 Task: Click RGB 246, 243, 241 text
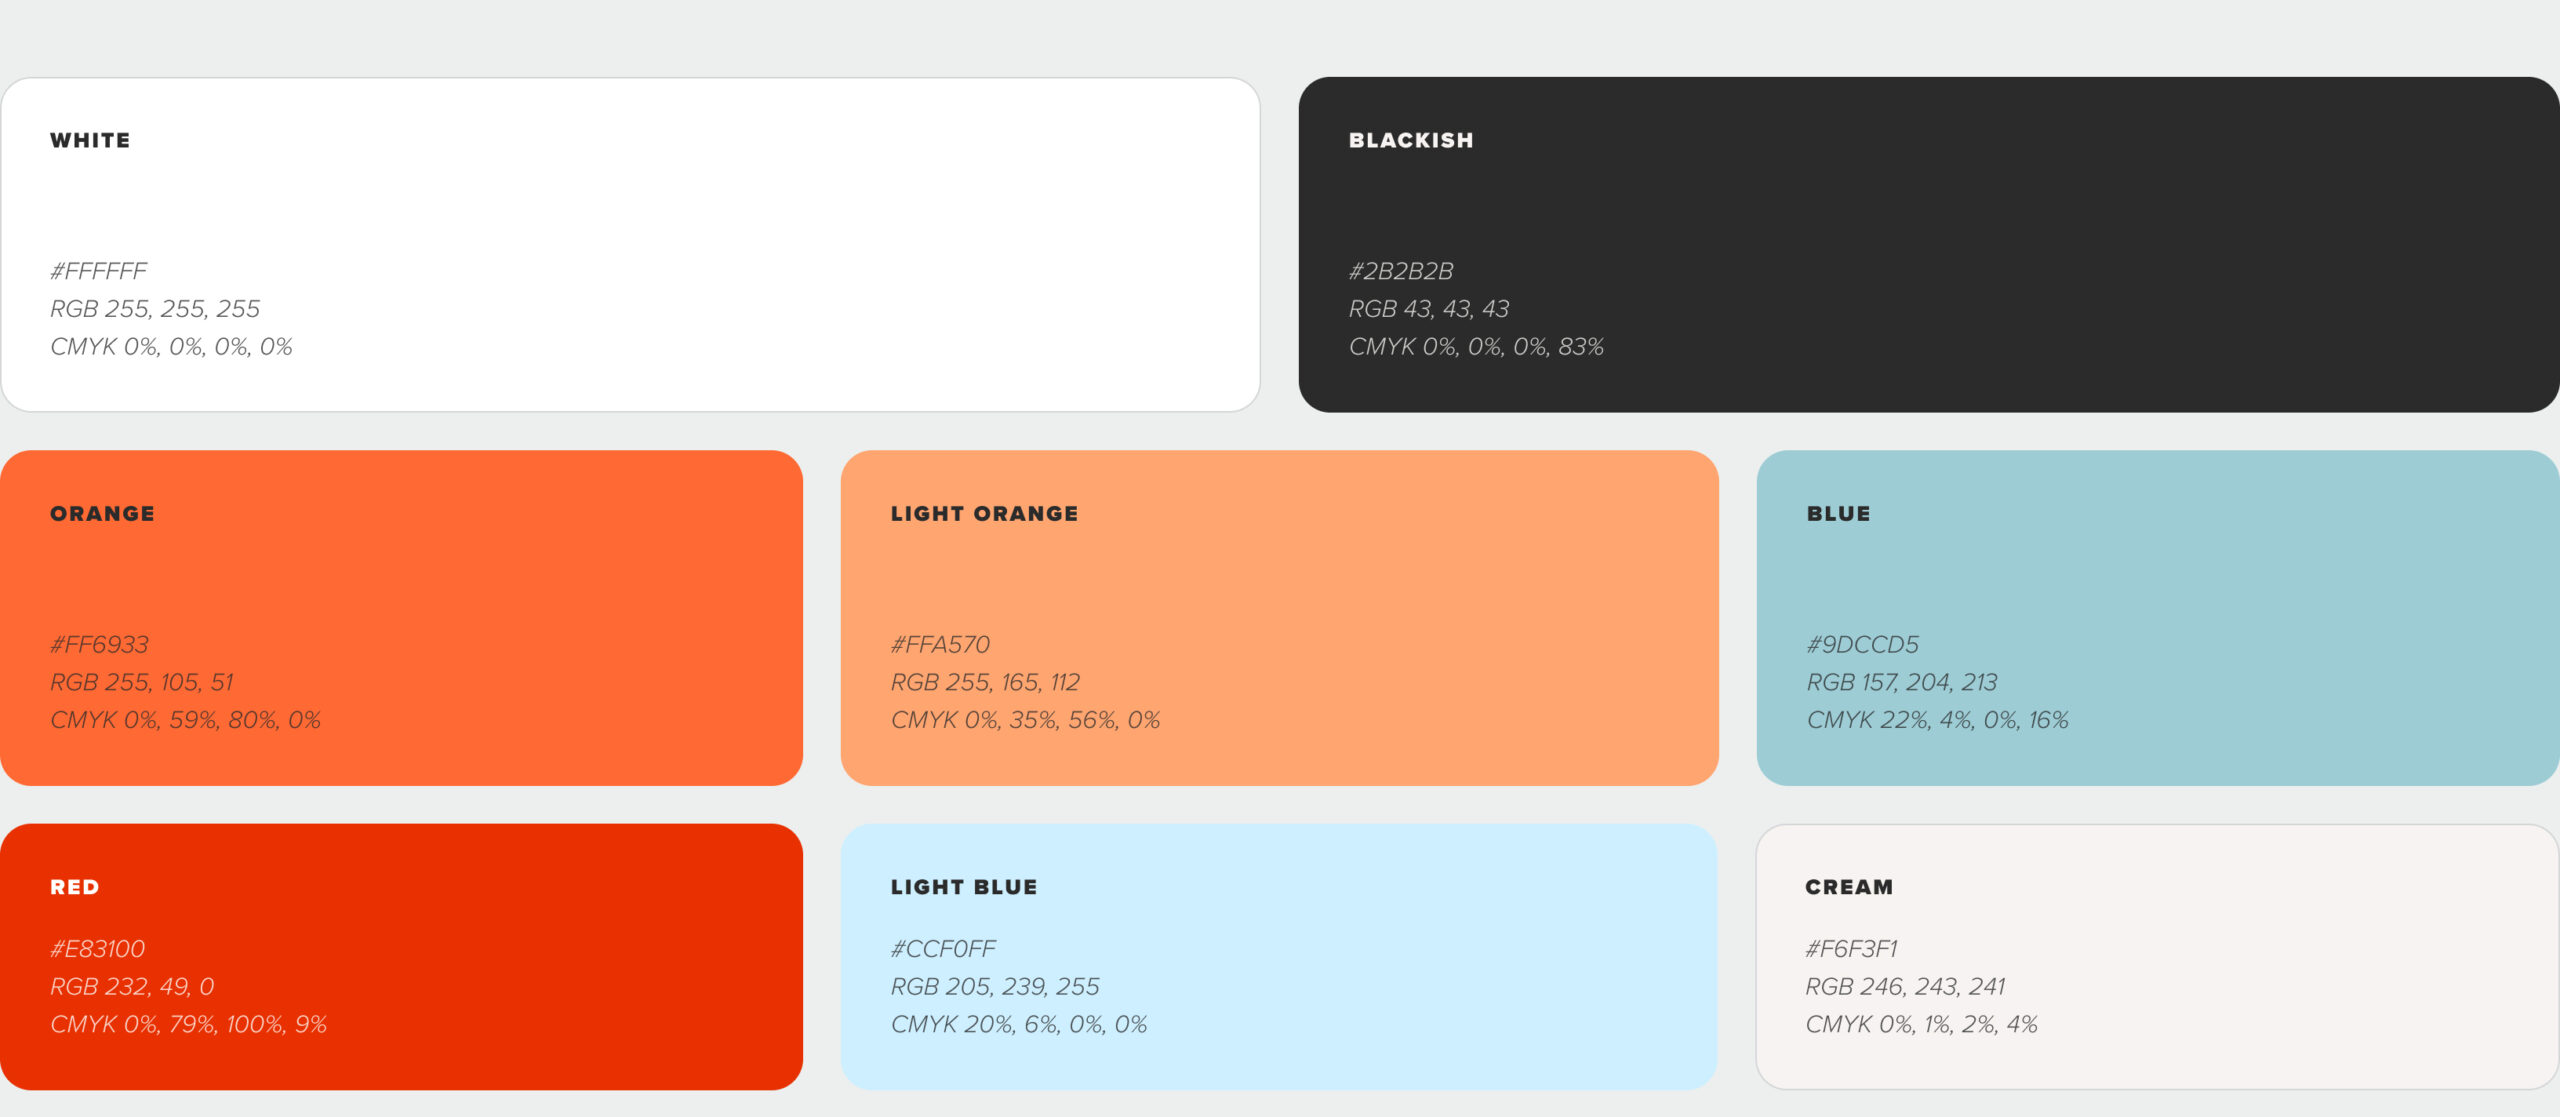pyautogui.click(x=1904, y=987)
